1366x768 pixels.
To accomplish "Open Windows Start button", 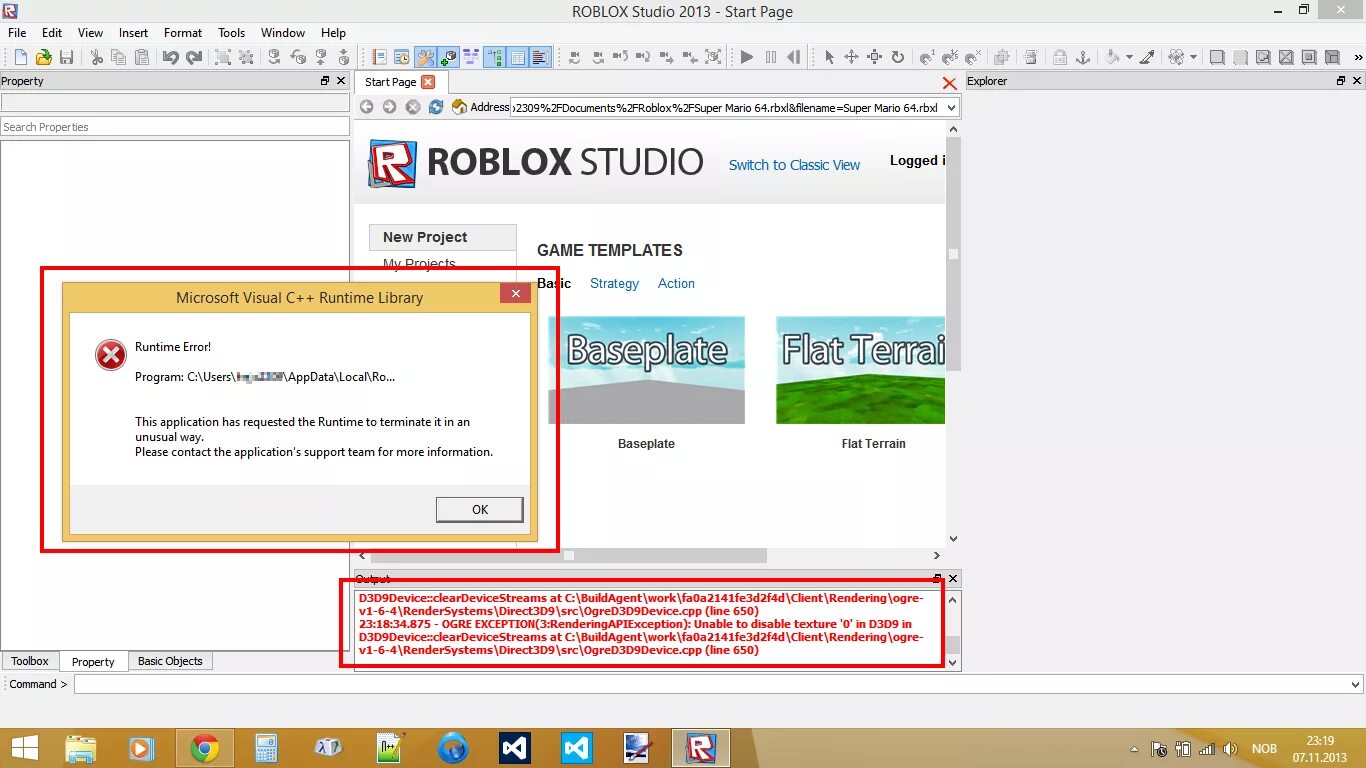I will (24, 748).
